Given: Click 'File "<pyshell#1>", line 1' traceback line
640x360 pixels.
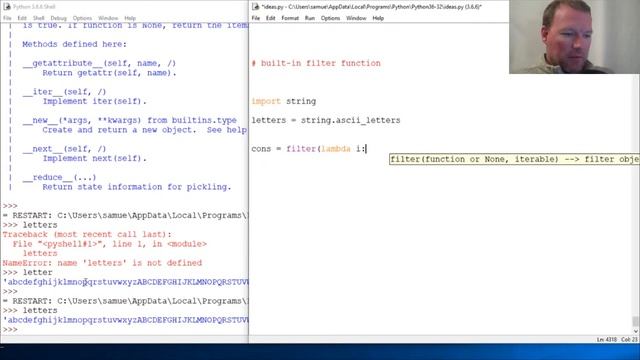Looking at the screenshot, I should tap(109, 244).
